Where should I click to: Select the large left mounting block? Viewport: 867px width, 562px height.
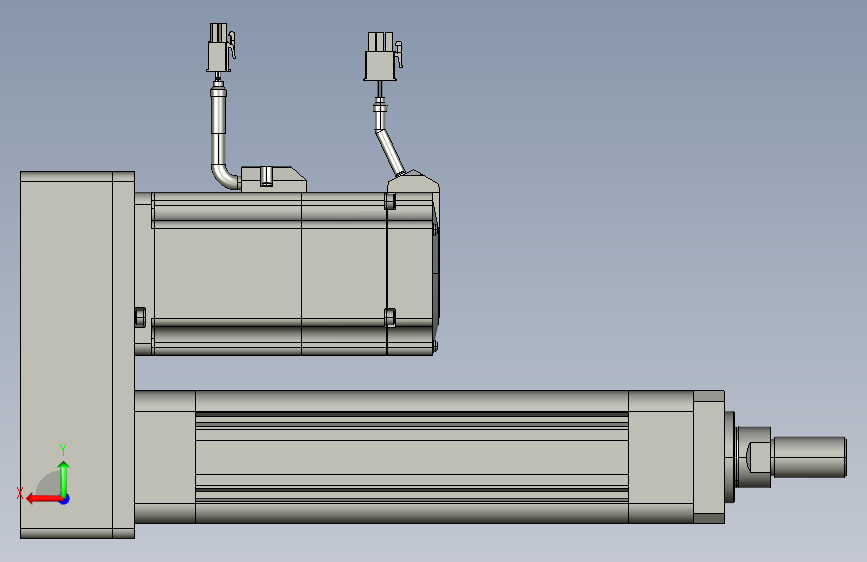coord(77,355)
